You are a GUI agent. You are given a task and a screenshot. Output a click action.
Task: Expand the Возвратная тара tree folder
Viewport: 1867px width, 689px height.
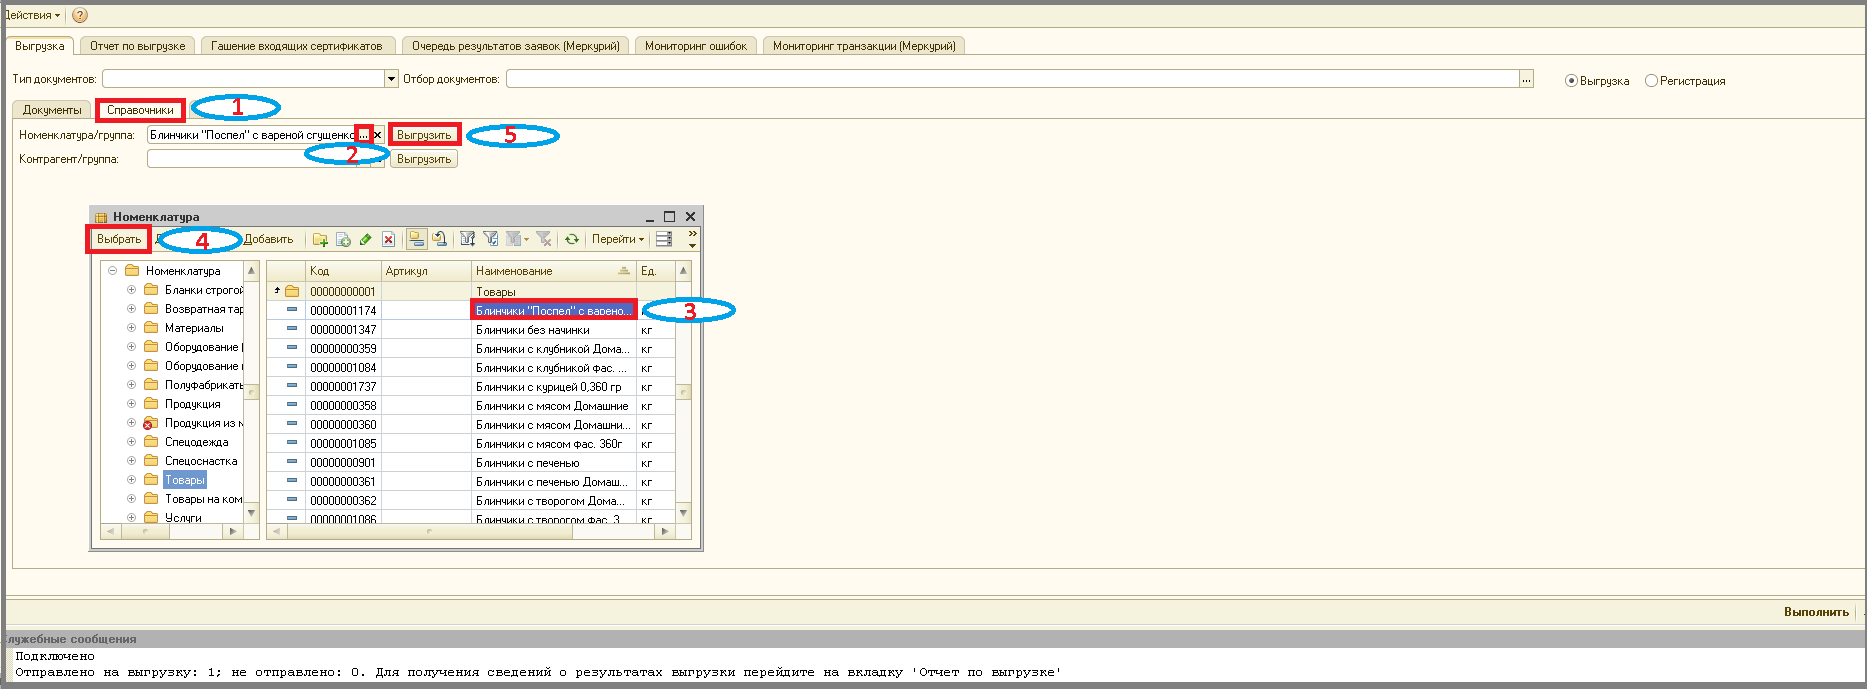[131, 309]
